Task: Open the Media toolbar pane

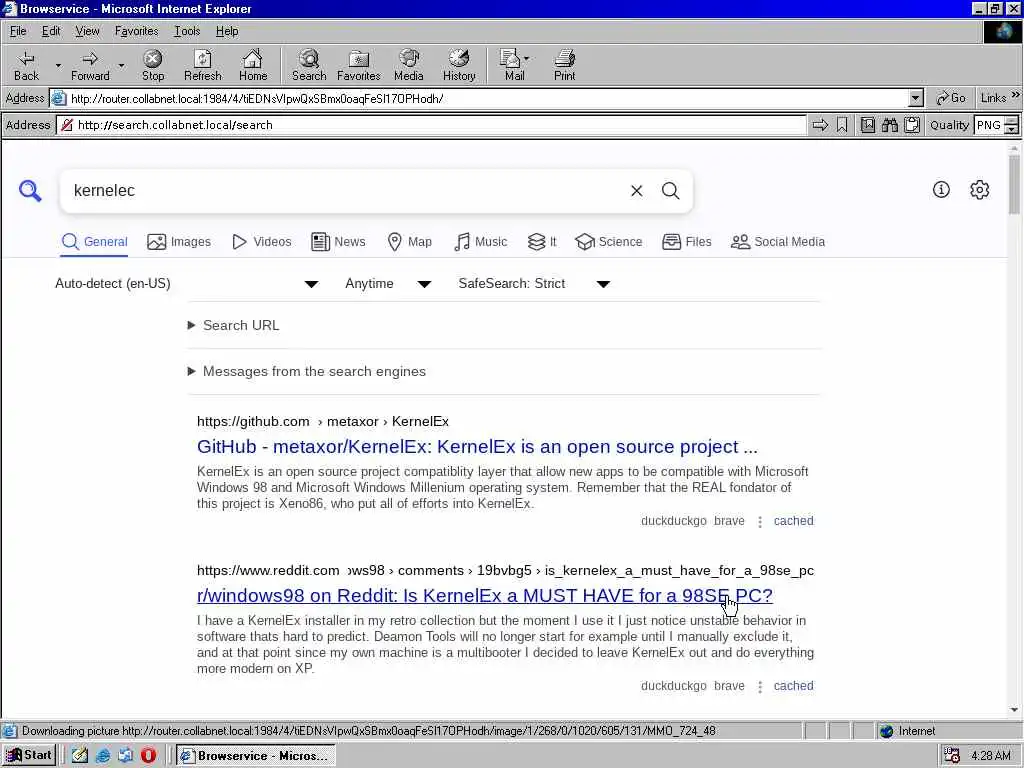Action: pos(409,65)
